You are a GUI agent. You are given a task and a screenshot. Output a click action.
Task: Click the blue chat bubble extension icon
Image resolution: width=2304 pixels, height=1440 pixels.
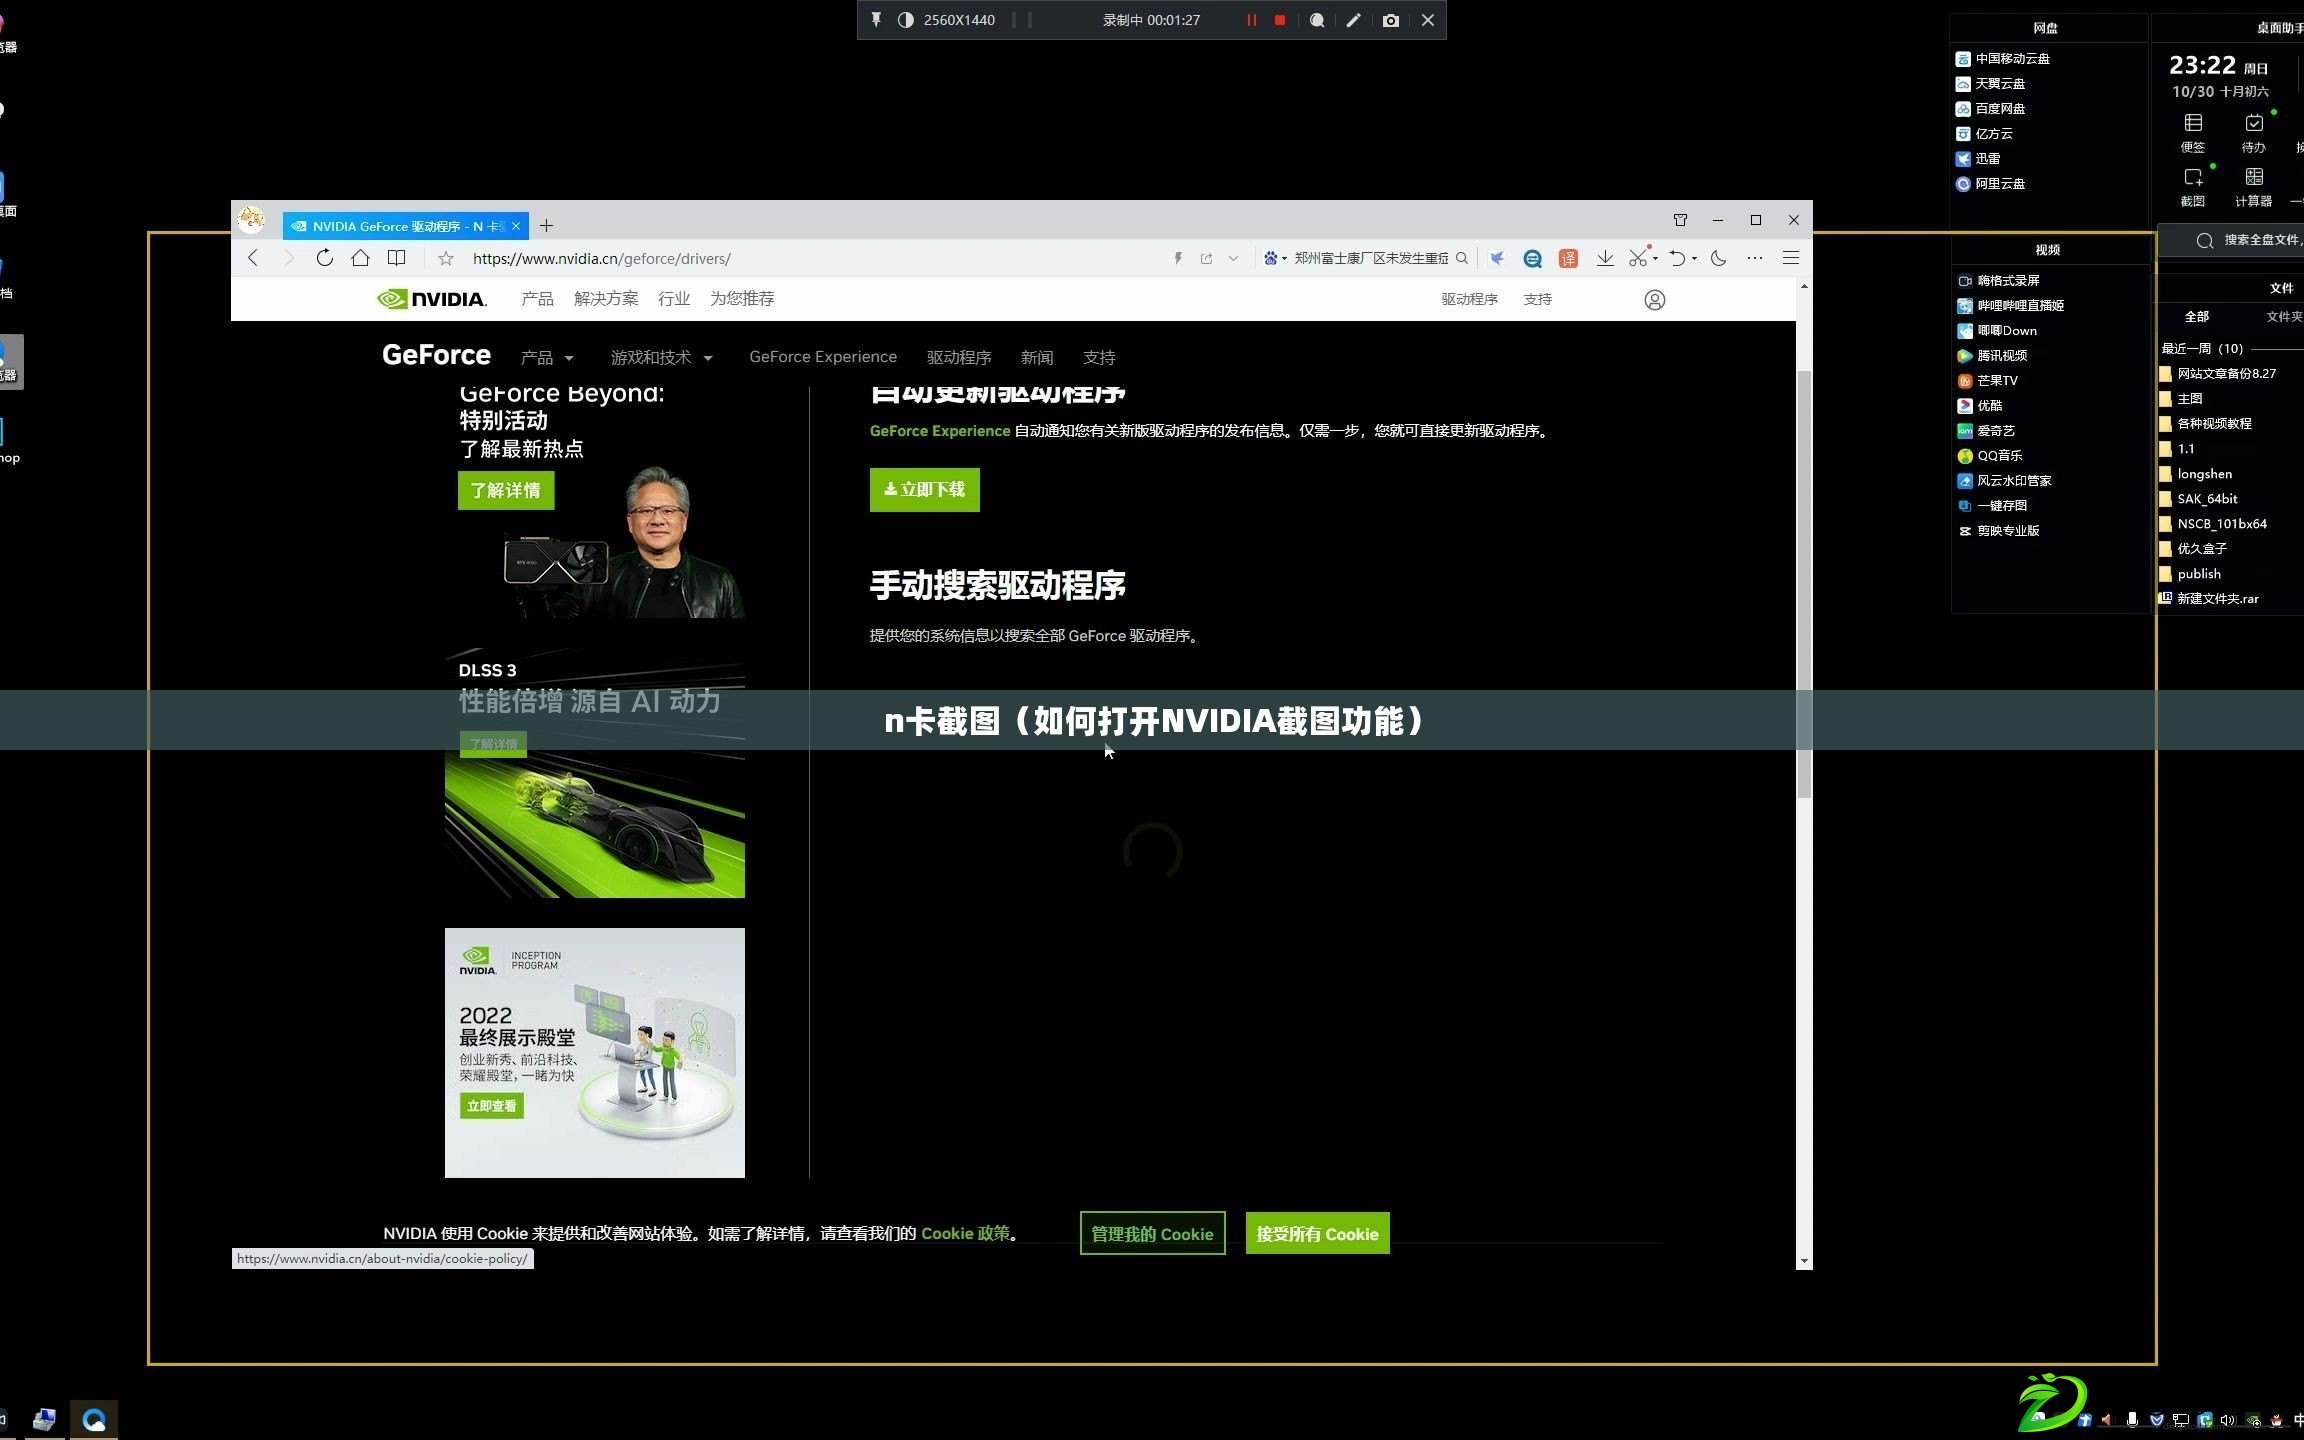pyautogui.click(x=1532, y=258)
